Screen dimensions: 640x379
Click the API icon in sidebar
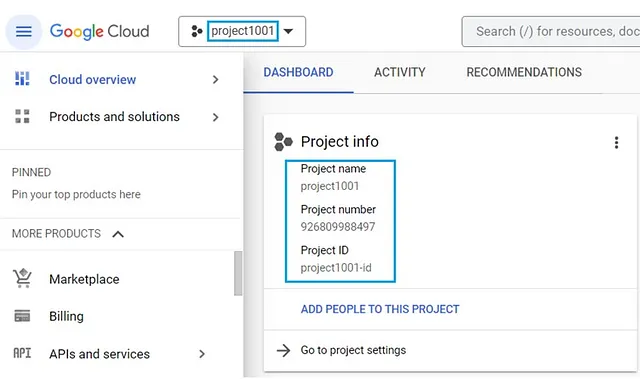coord(22,353)
